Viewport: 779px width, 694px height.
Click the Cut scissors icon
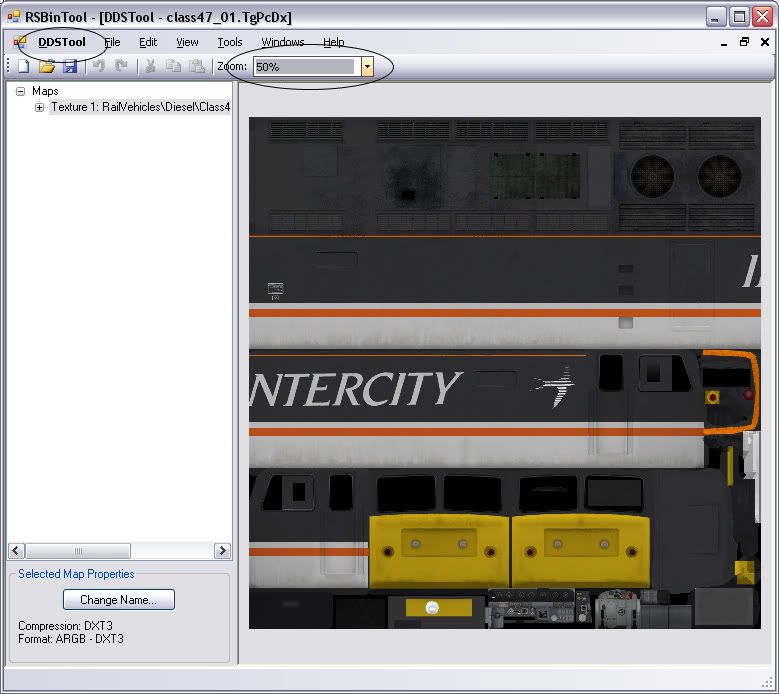click(151, 66)
